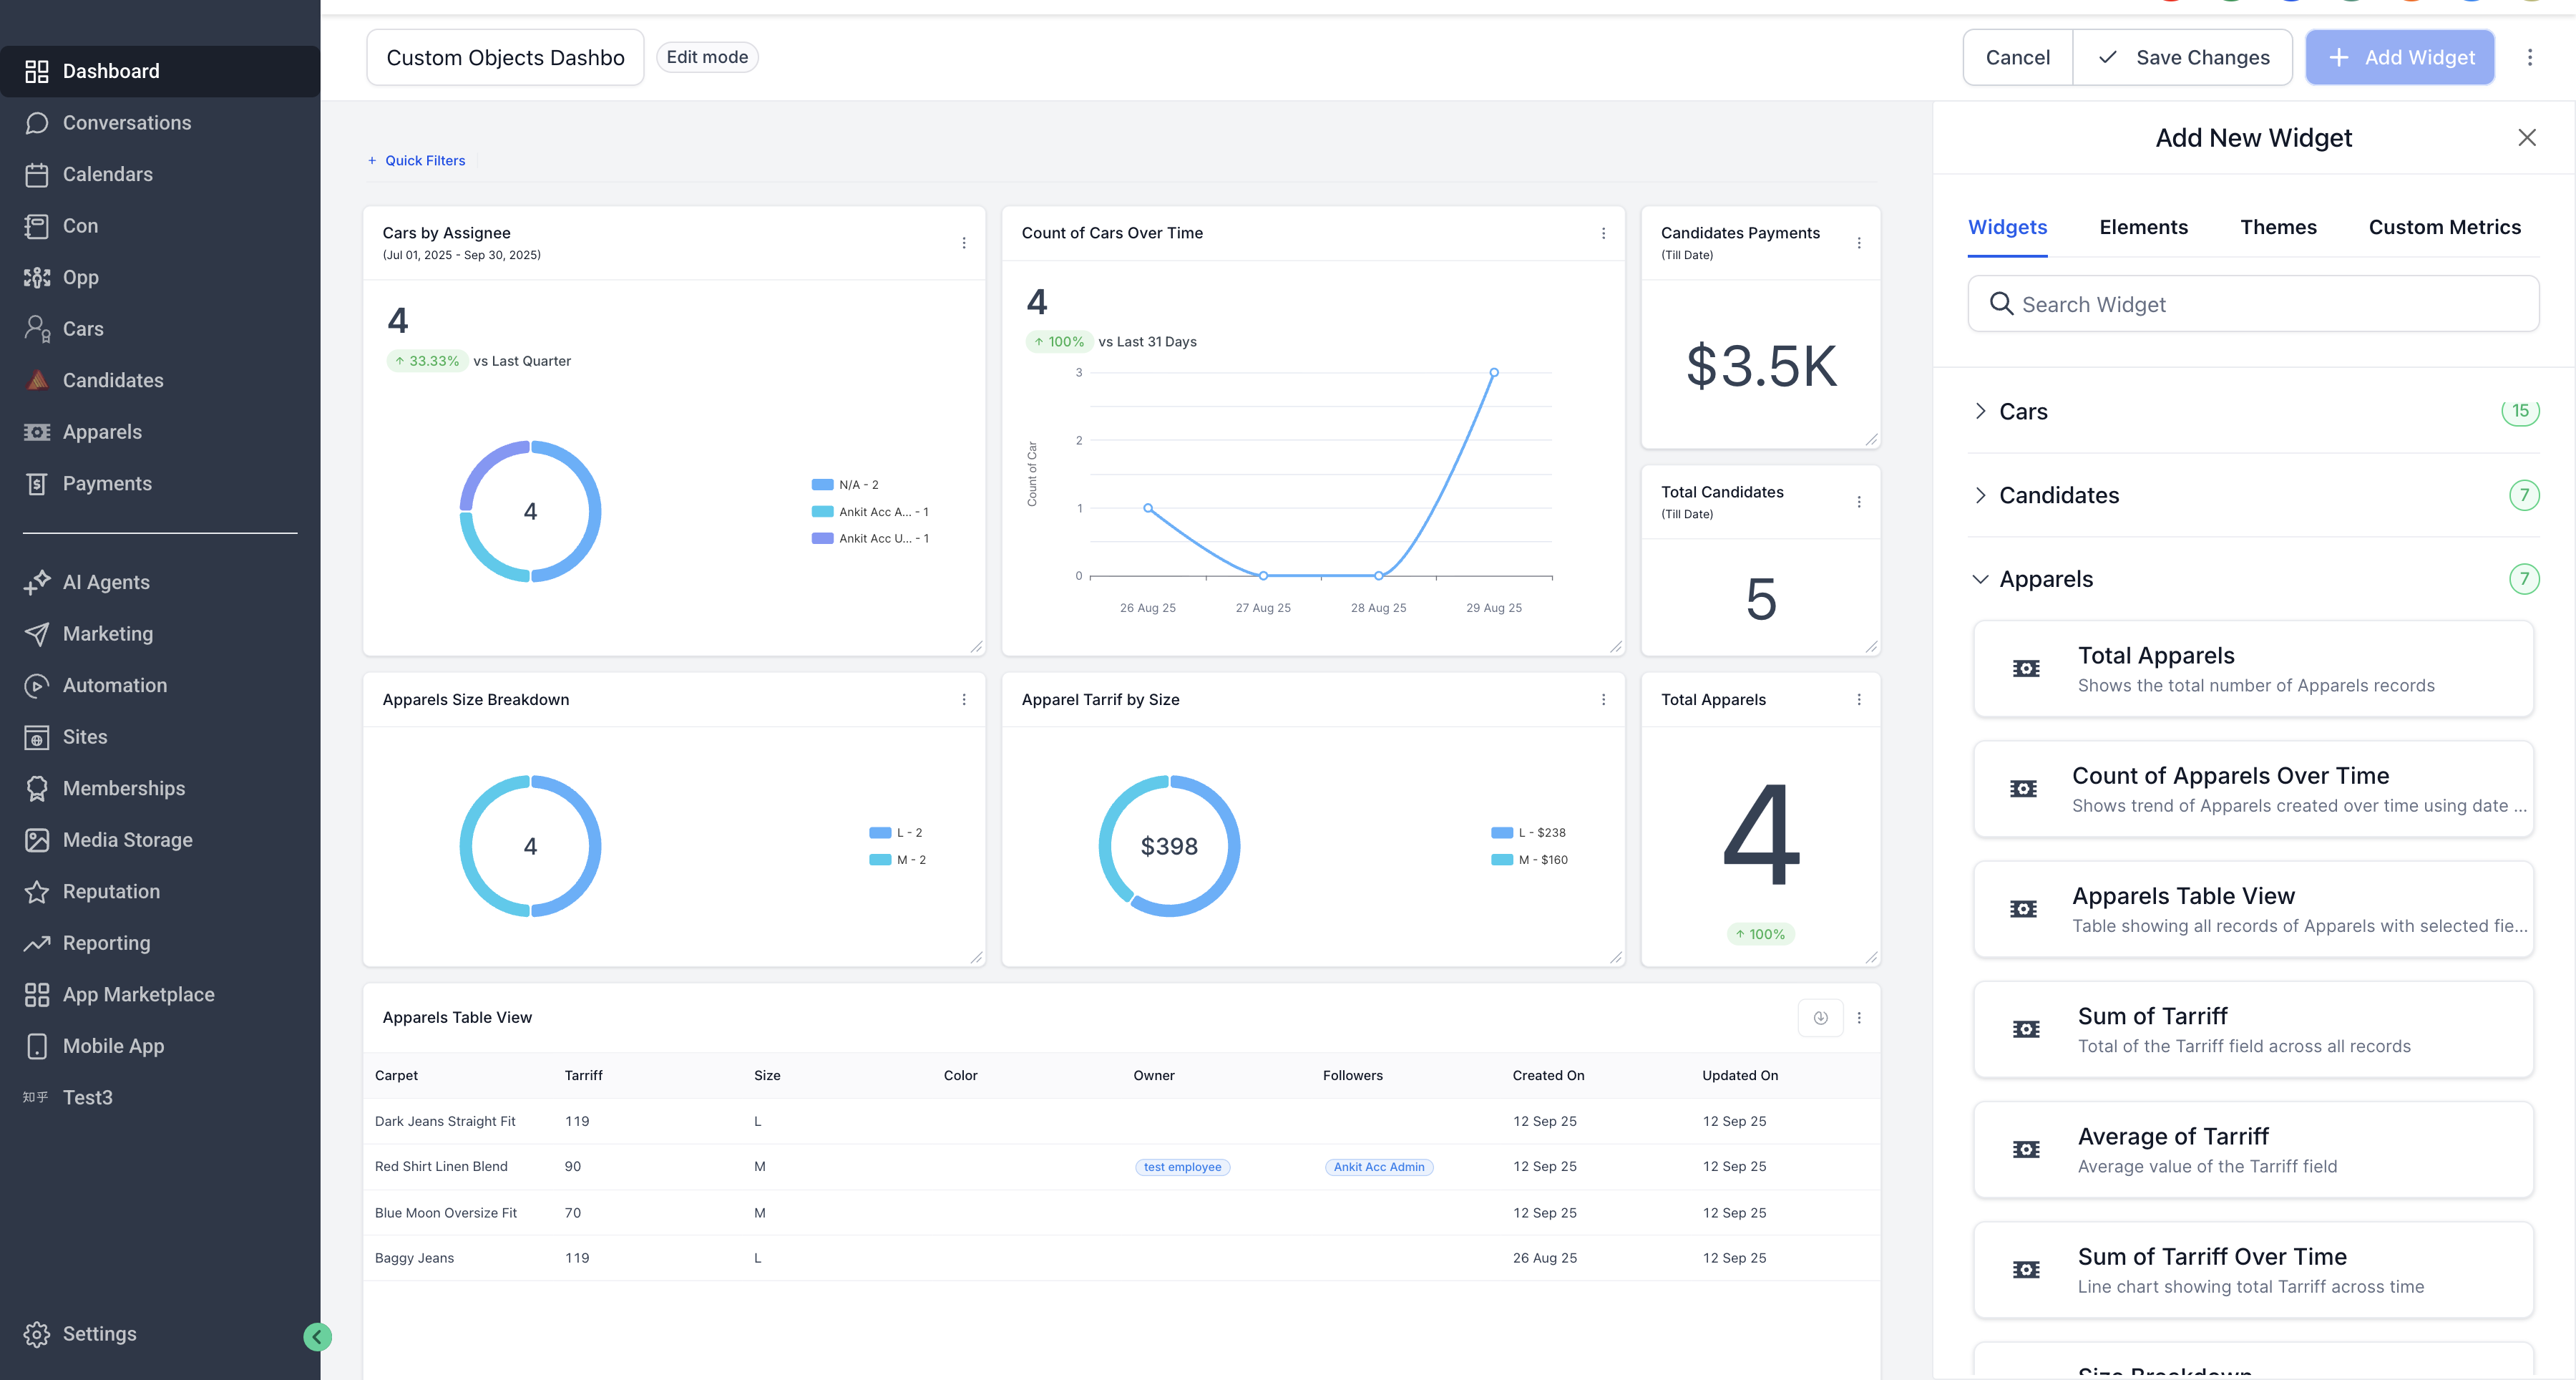Open the options menu on Cars by Assignee widget
Viewport: 2576px width, 1380px height.
click(964, 242)
